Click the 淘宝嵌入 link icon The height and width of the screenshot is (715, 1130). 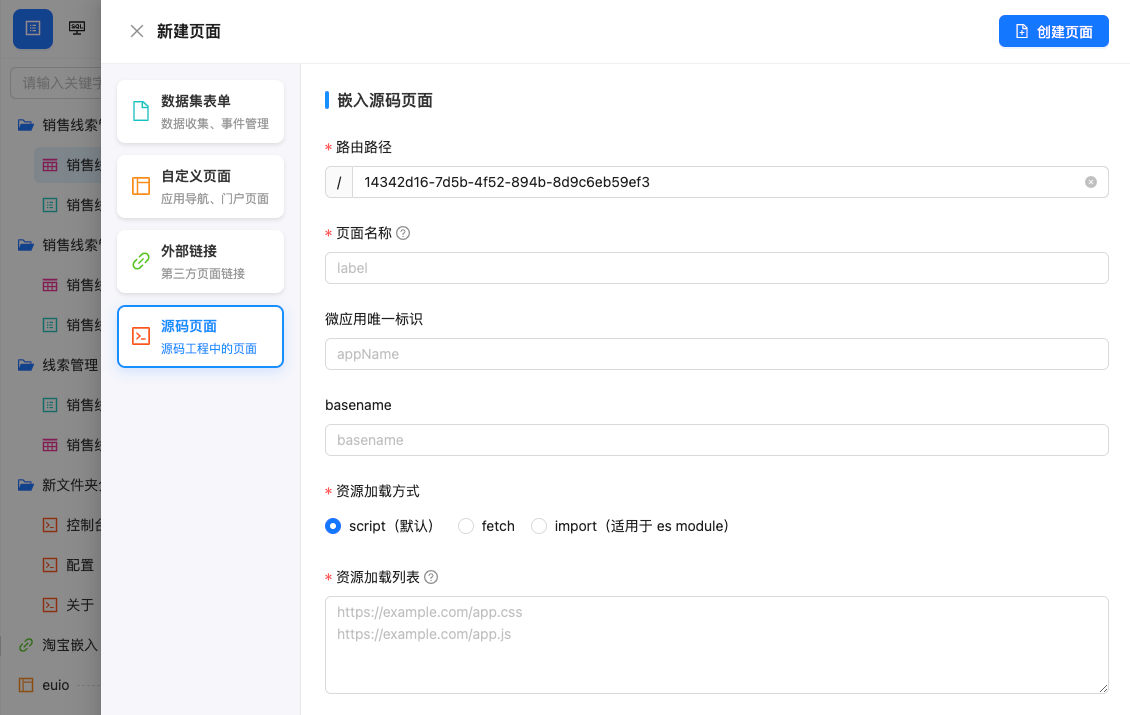(26, 645)
